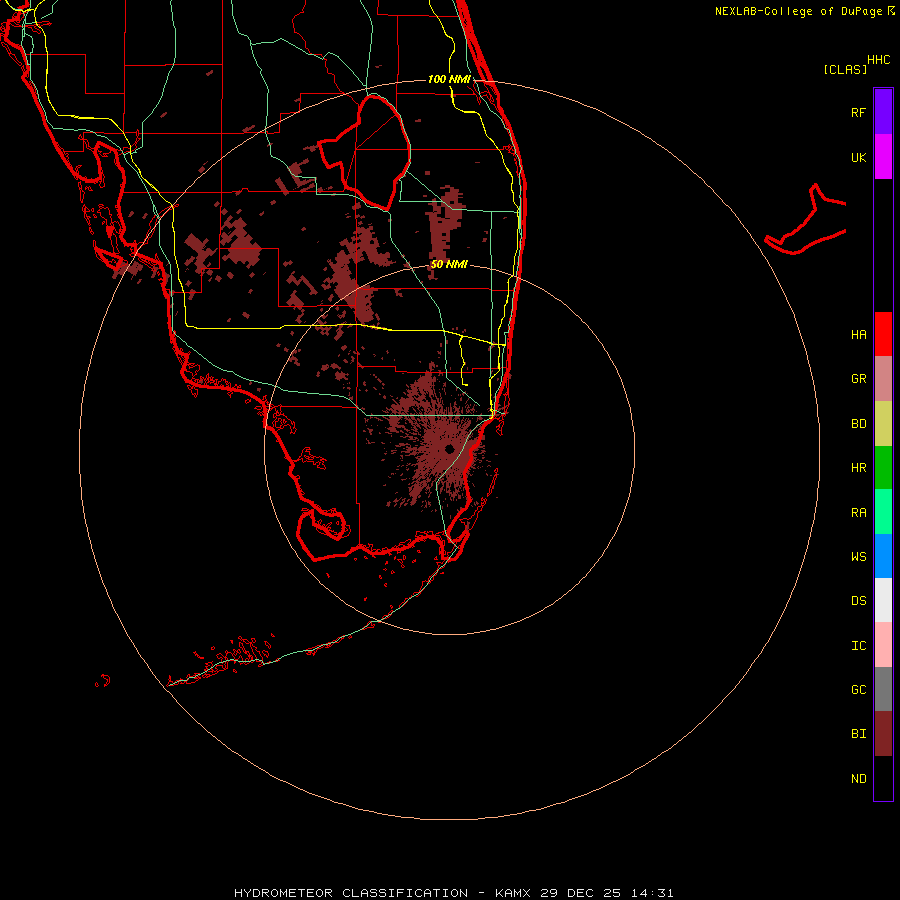Click the 50 NMI range ring label

[x=449, y=264]
